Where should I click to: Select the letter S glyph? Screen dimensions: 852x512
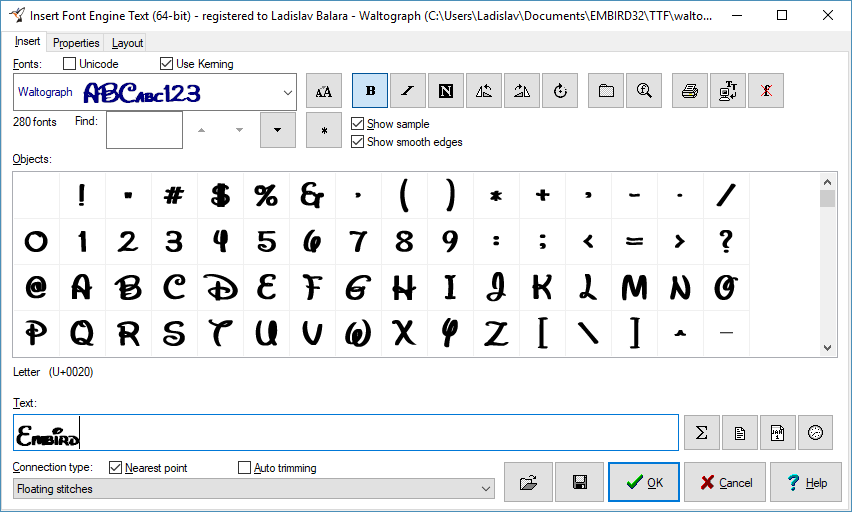tap(174, 333)
